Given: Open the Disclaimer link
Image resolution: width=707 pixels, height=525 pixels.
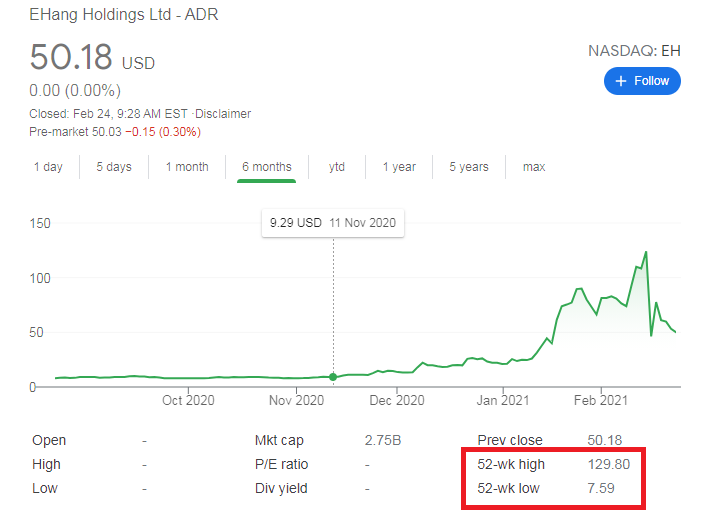Looking at the screenshot, I should coord(223,114).
